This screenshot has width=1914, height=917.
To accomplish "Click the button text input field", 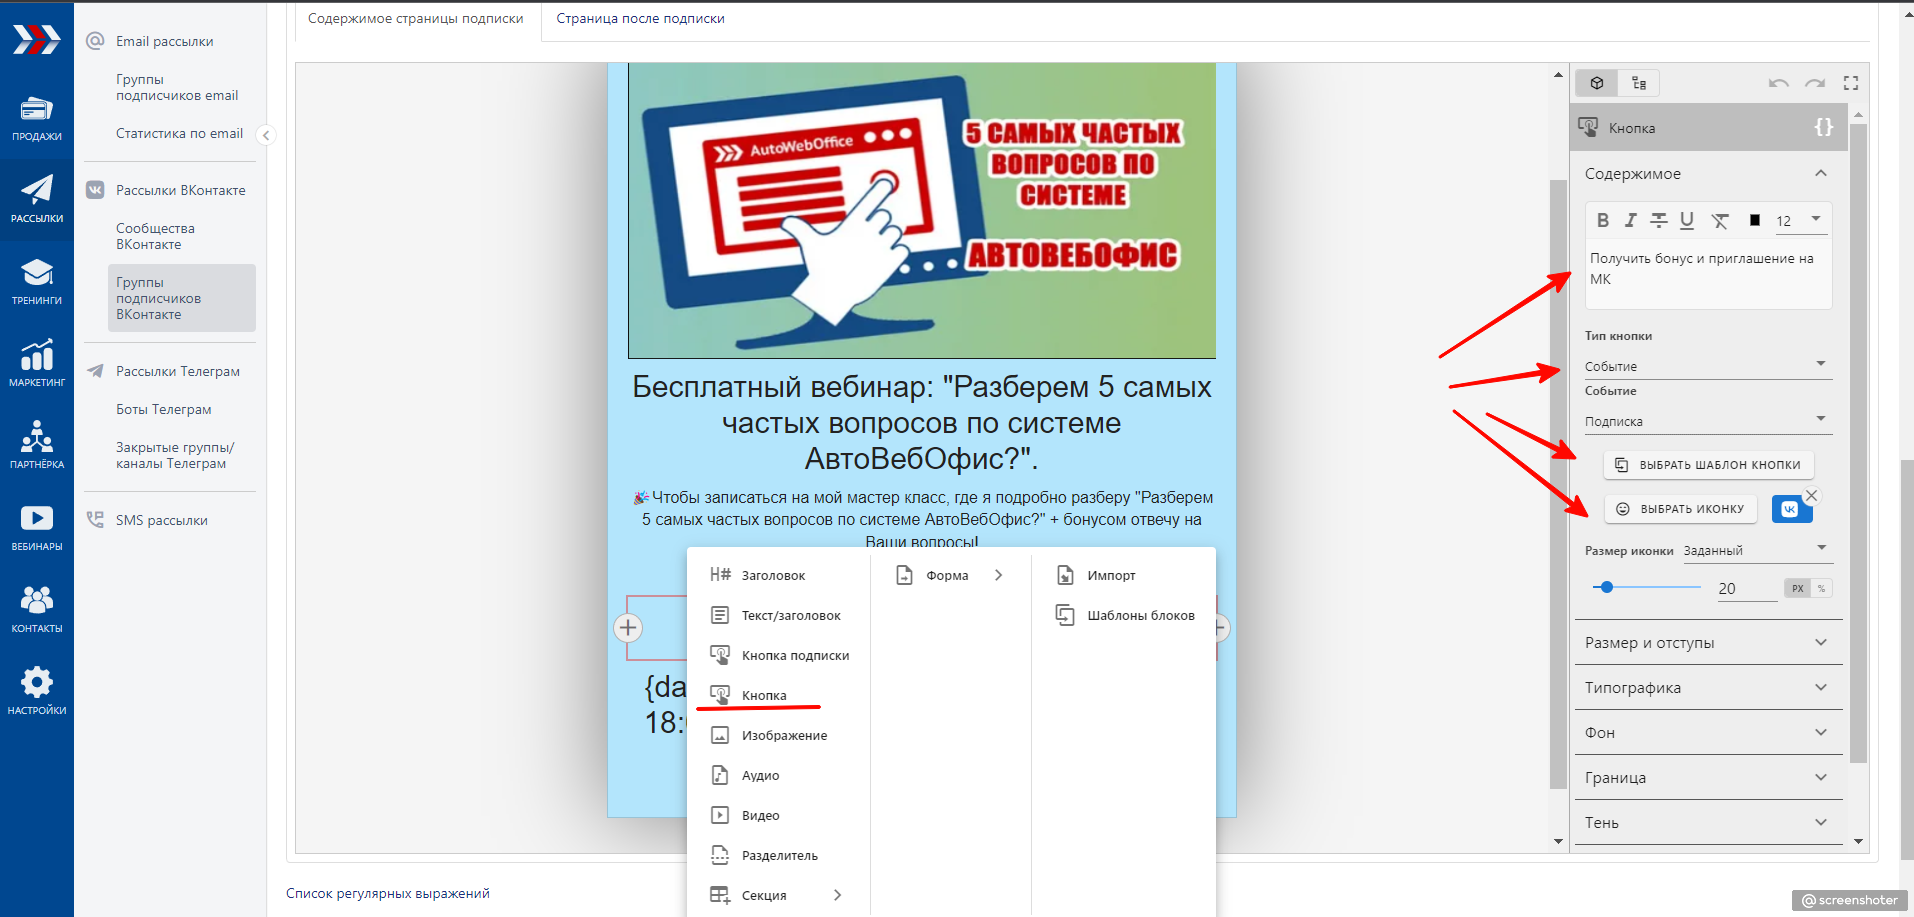I will pyautogui.click(x=1707, y=270).
